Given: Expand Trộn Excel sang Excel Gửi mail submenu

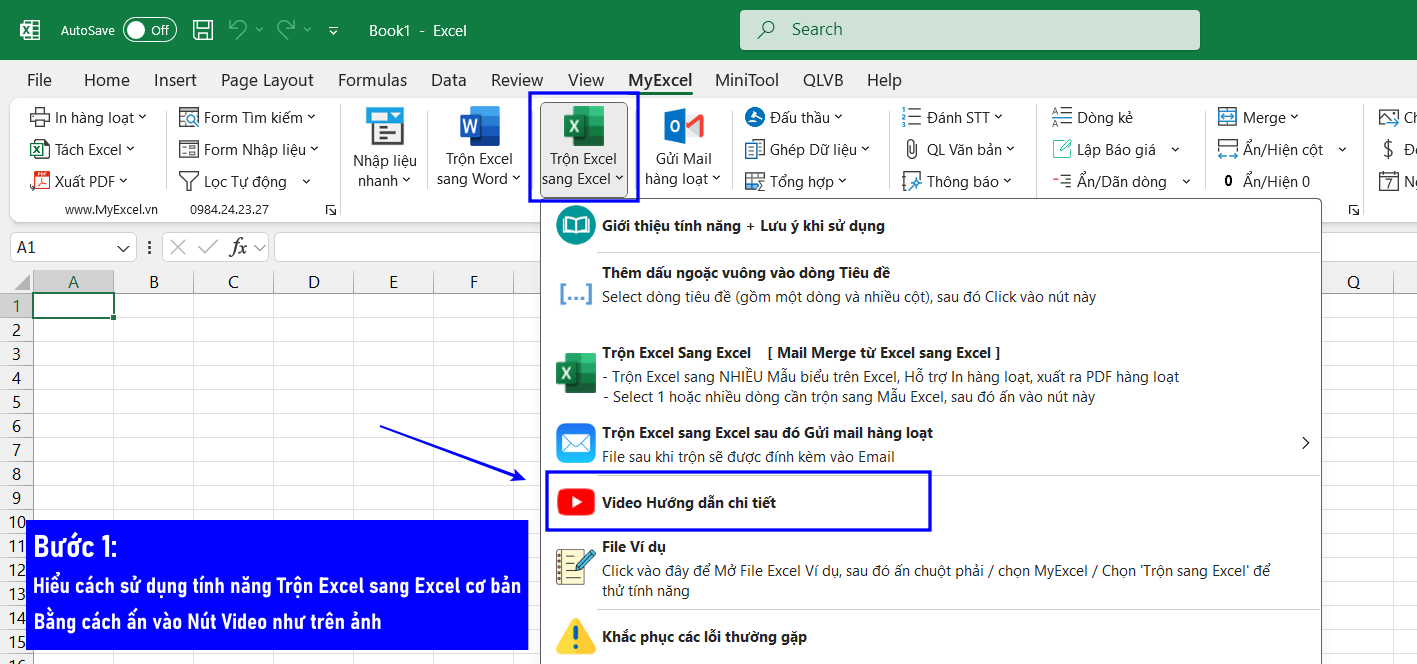Looking at the screenshot, I should click(1305, 442).
